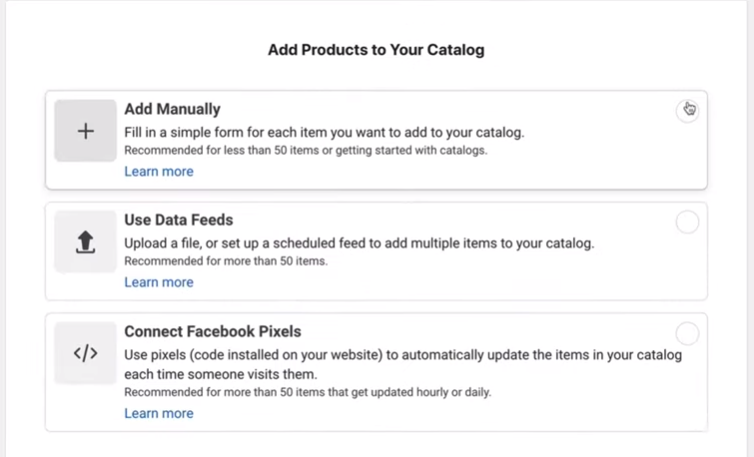
Task: Click the 'updated hourly or daily' recommendation note
Action: coord(308,392)
